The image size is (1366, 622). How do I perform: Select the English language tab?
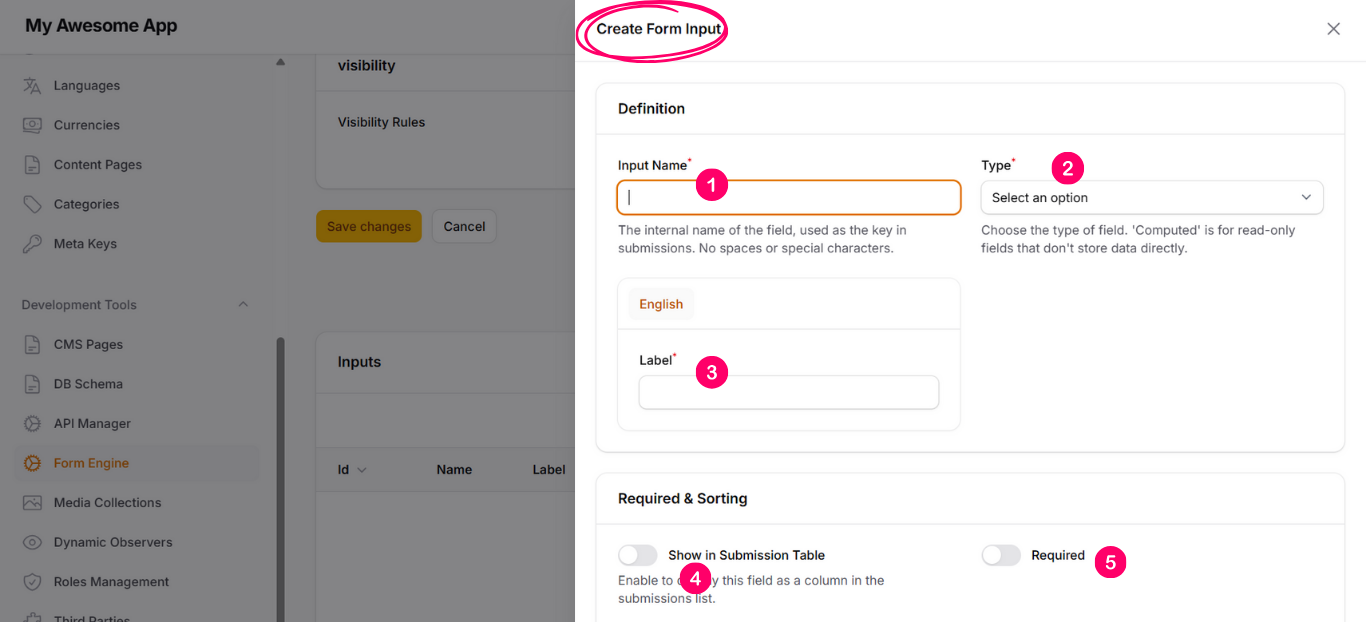[661, 305]
